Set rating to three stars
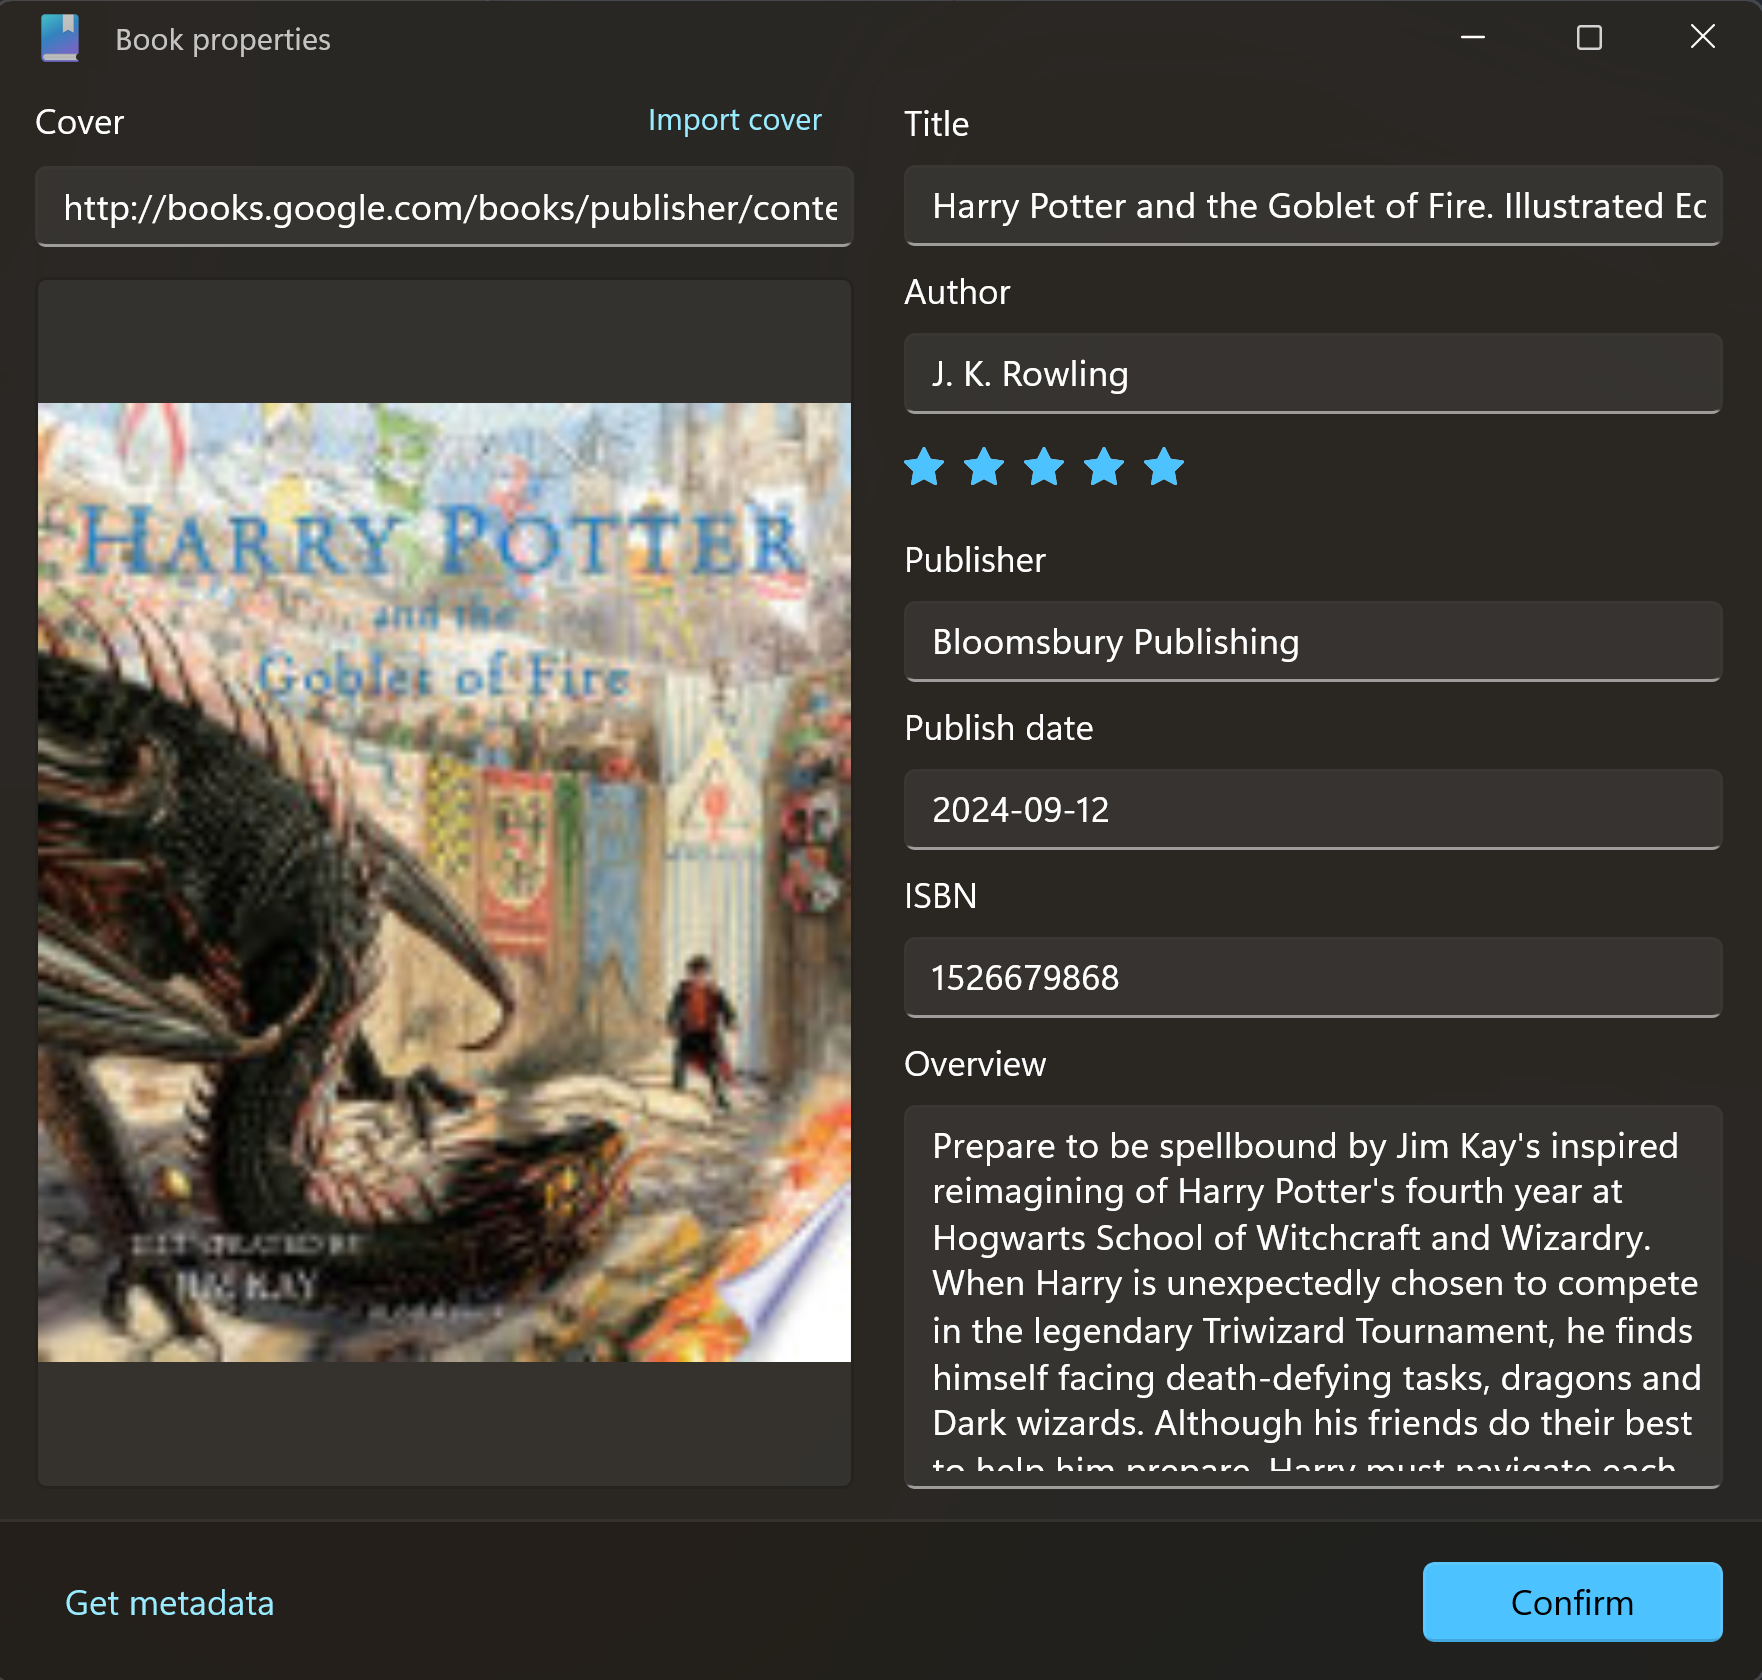1762x1680 pixels. coord(1044,467)
